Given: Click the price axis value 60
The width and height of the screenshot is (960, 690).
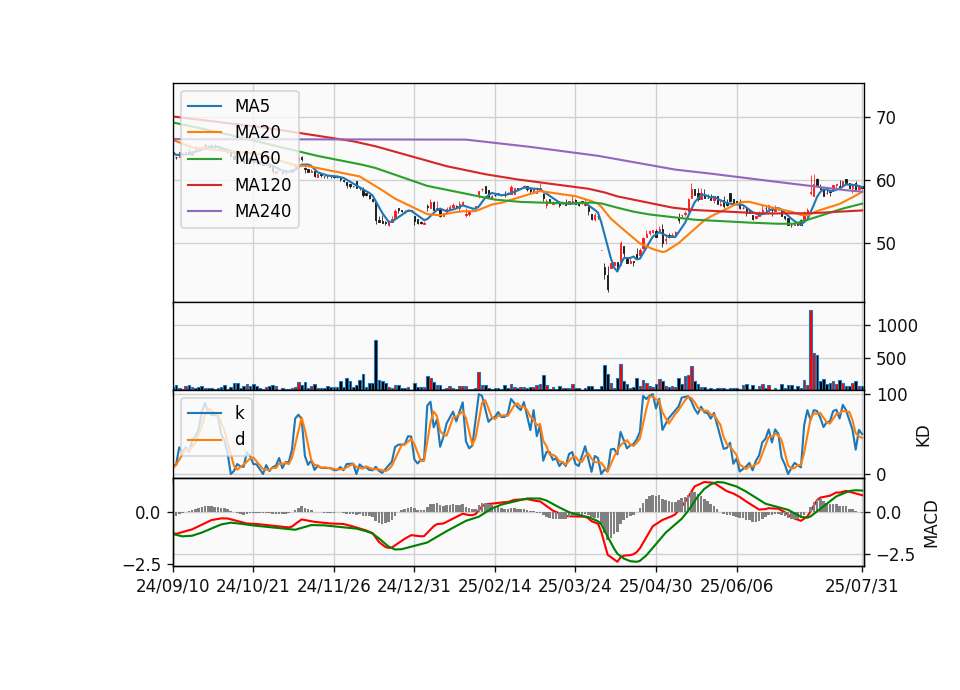Looking at the screenshot, I should (x=885, y=181).
